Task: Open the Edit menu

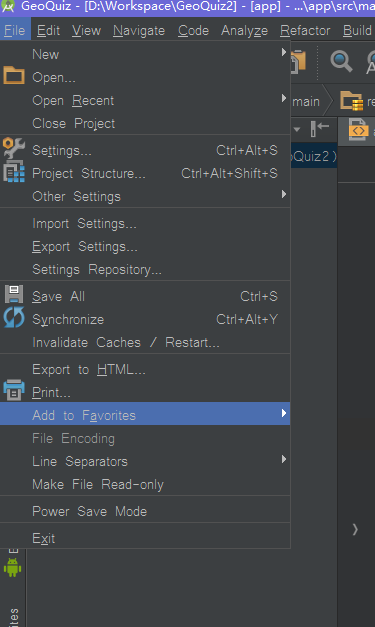Action: (x=48, y=30)
